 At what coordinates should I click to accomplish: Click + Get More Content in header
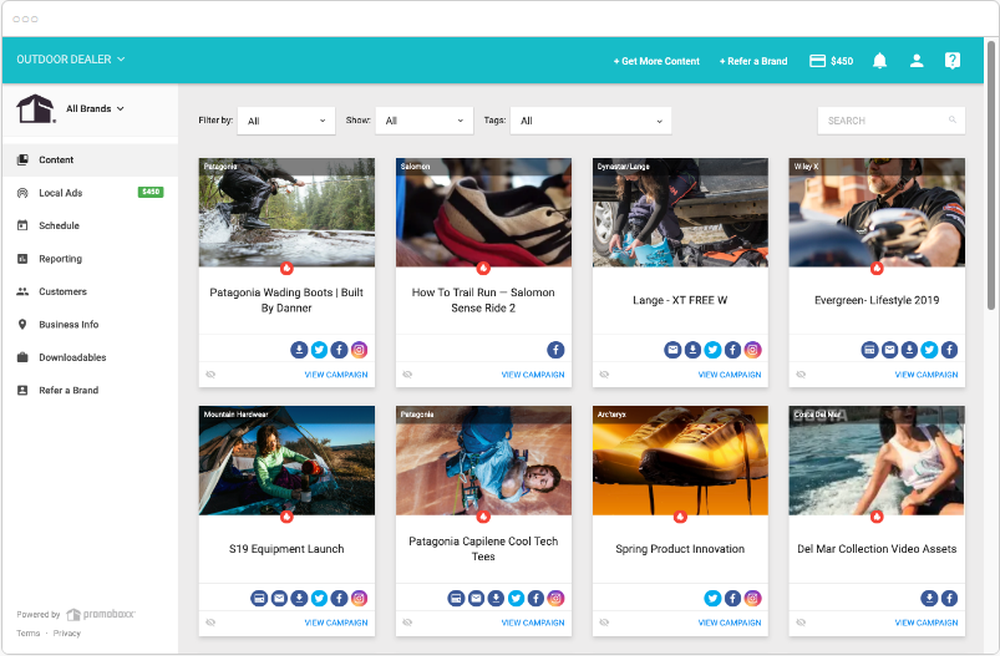tap(656, 61)
